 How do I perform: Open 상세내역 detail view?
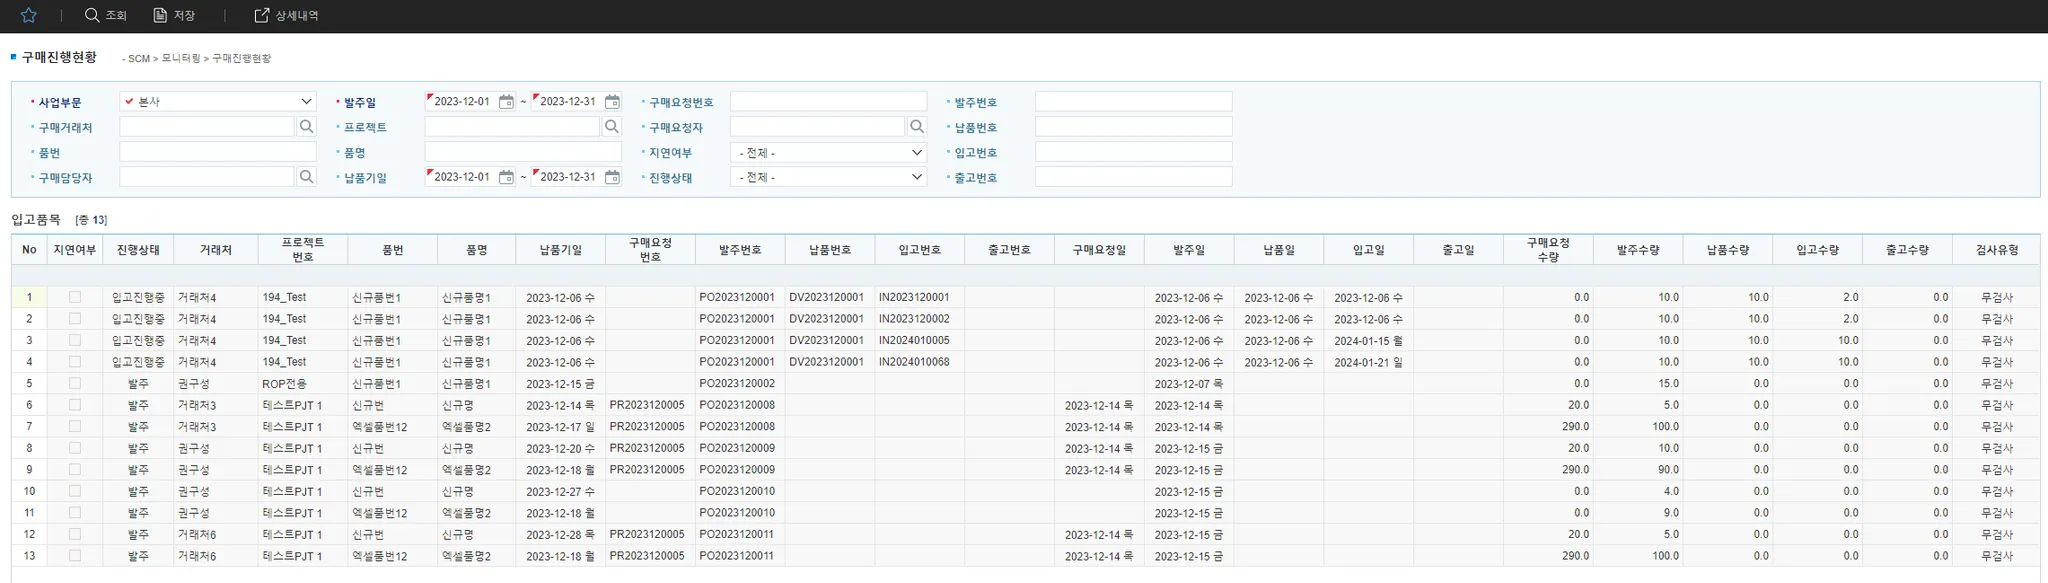pyautogui.click(x=286, y=15)
